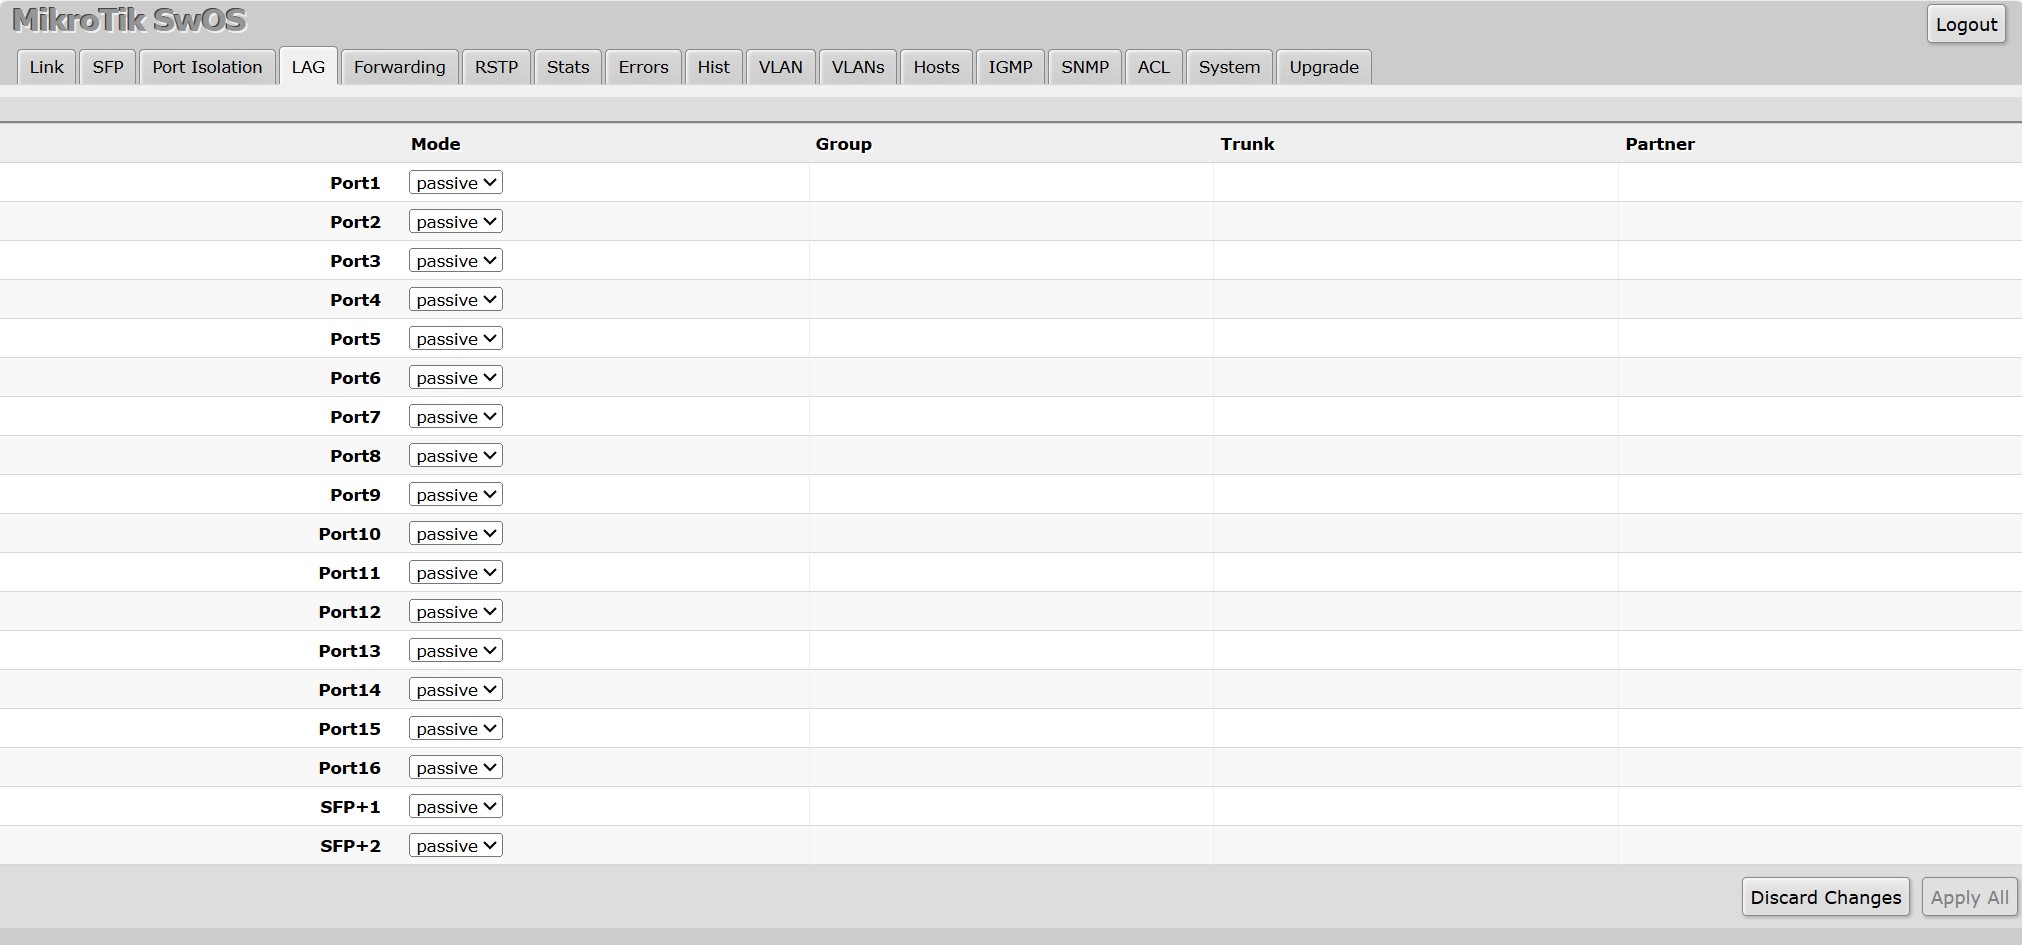Open the Hosts tab
The image size is (2022, 945).
pos(936,67)
